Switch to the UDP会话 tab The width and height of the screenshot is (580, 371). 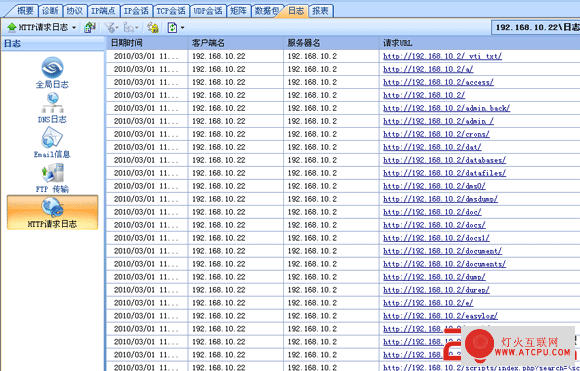(208, 11)
